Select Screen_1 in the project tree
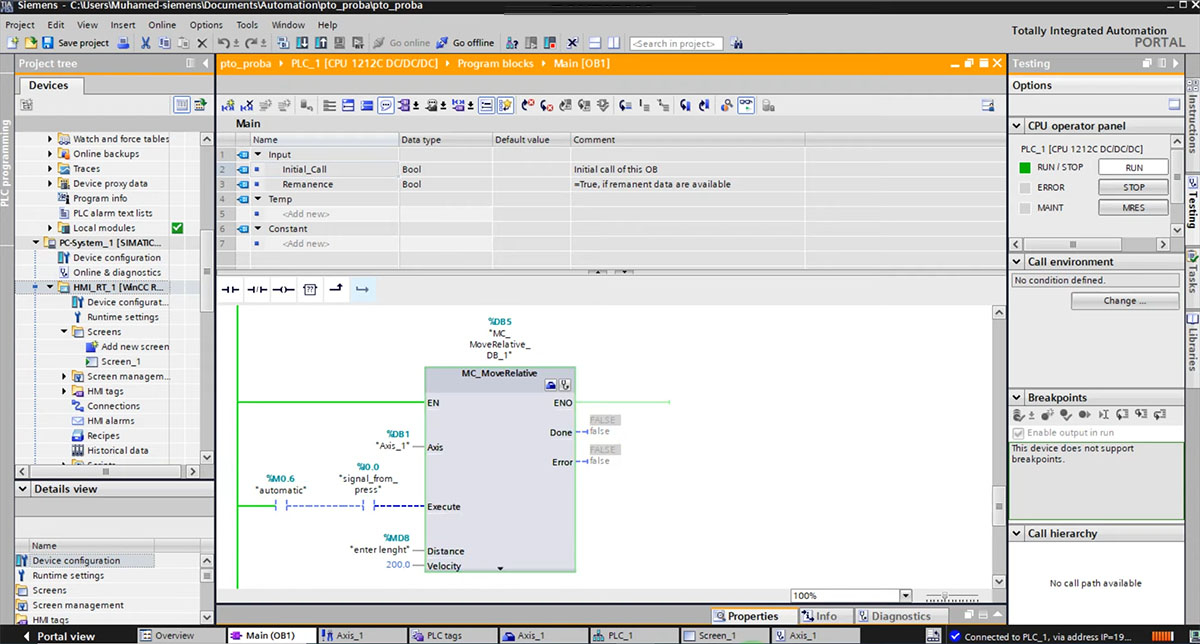The width and height of the screenshot is (1200, 644). coord(120,362)
